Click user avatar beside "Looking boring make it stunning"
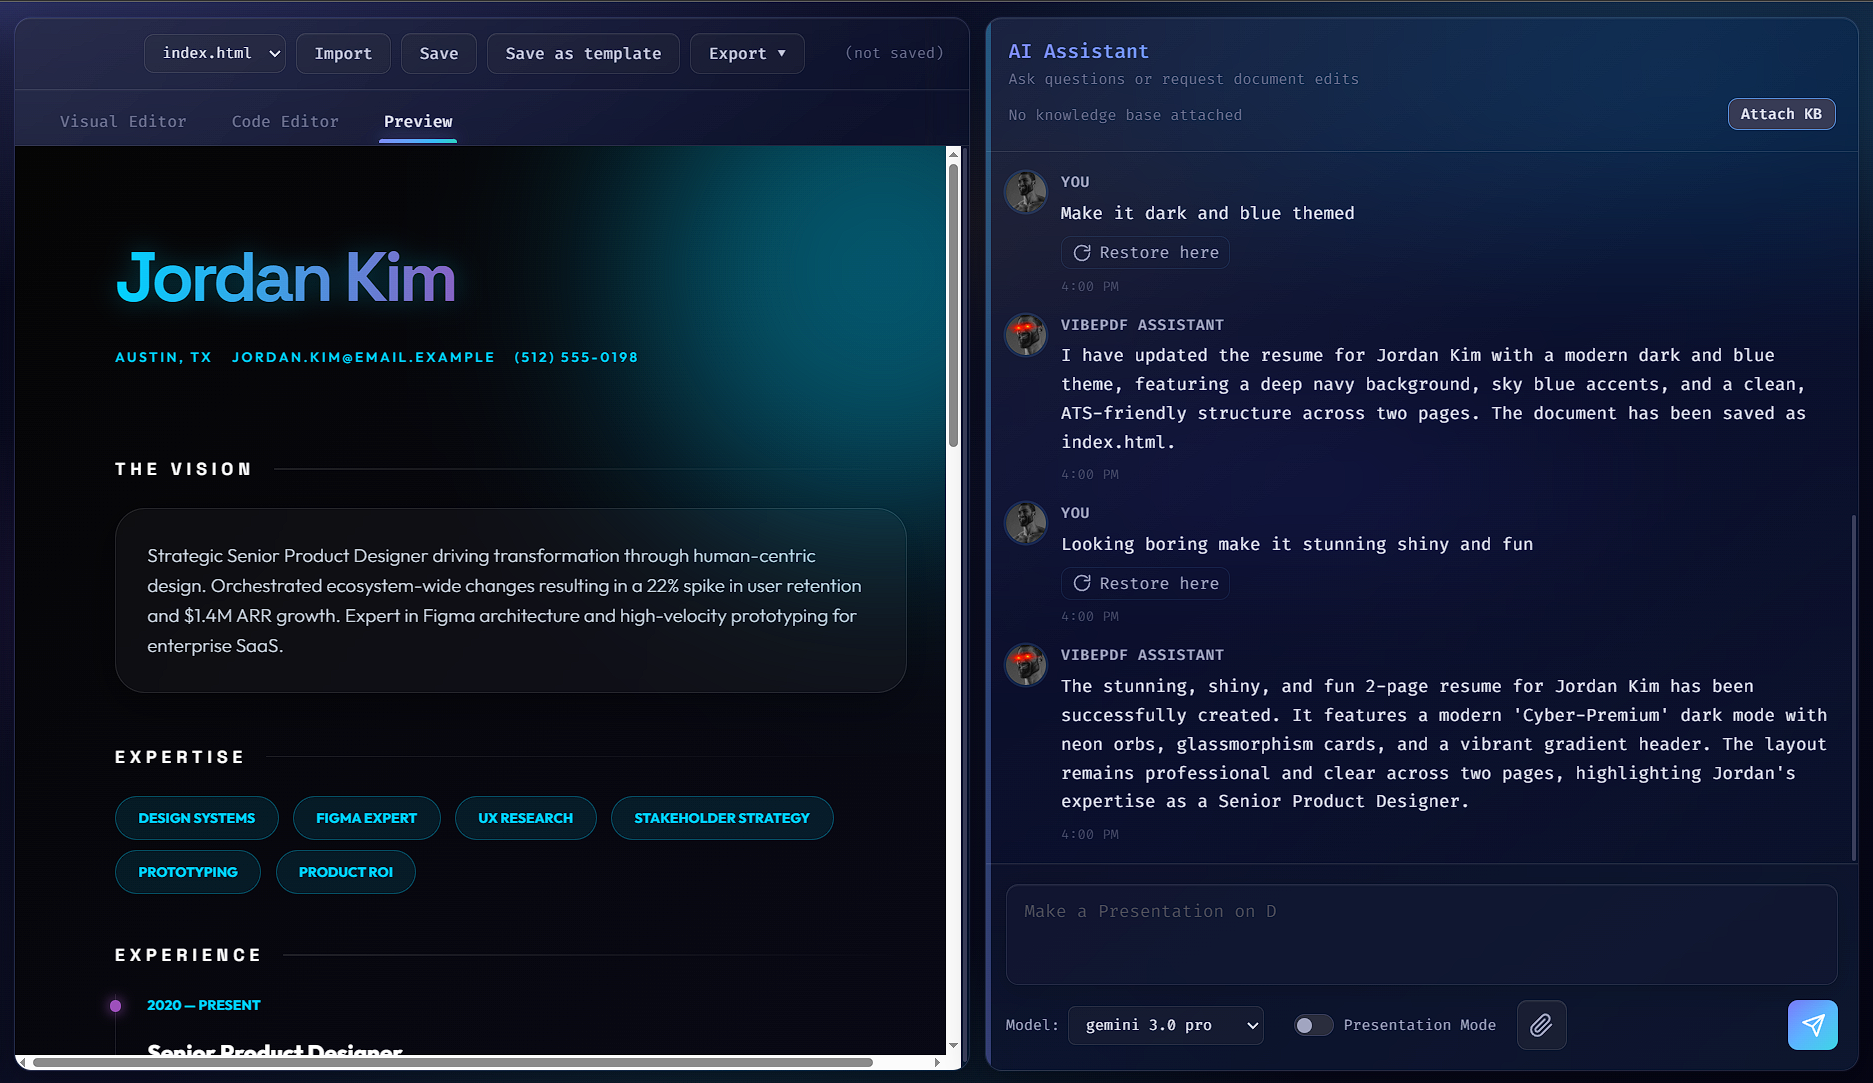This screenshot has height=1083, width=1873. click(x=1026, y=523)
